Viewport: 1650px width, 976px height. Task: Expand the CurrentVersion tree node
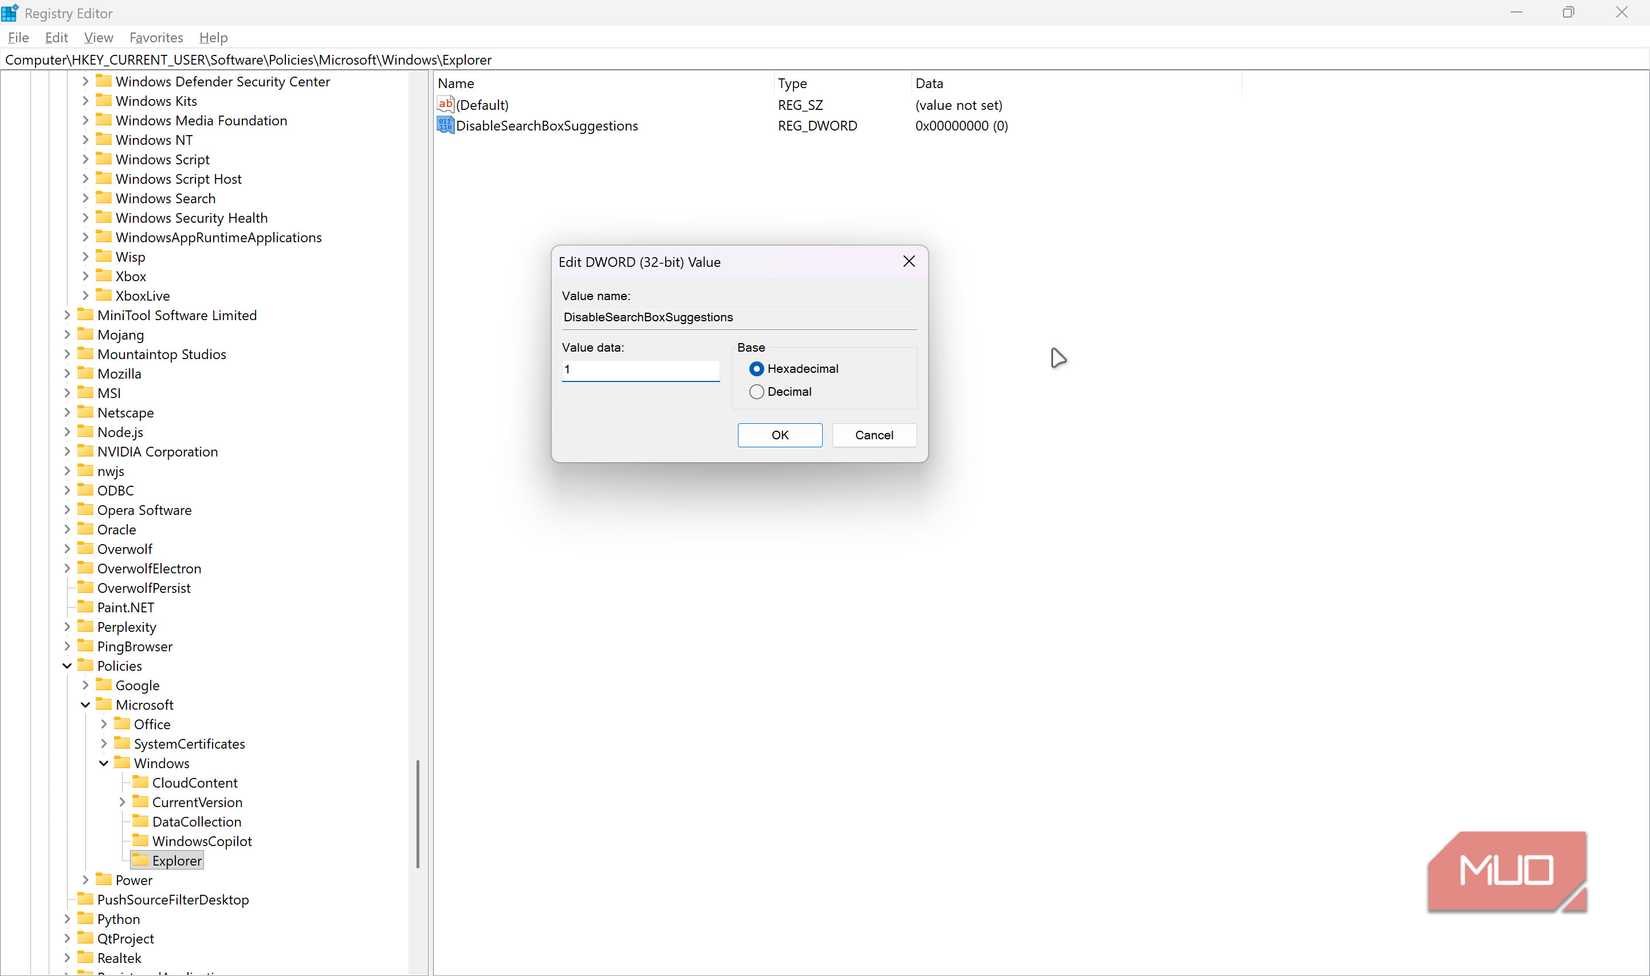122,802
